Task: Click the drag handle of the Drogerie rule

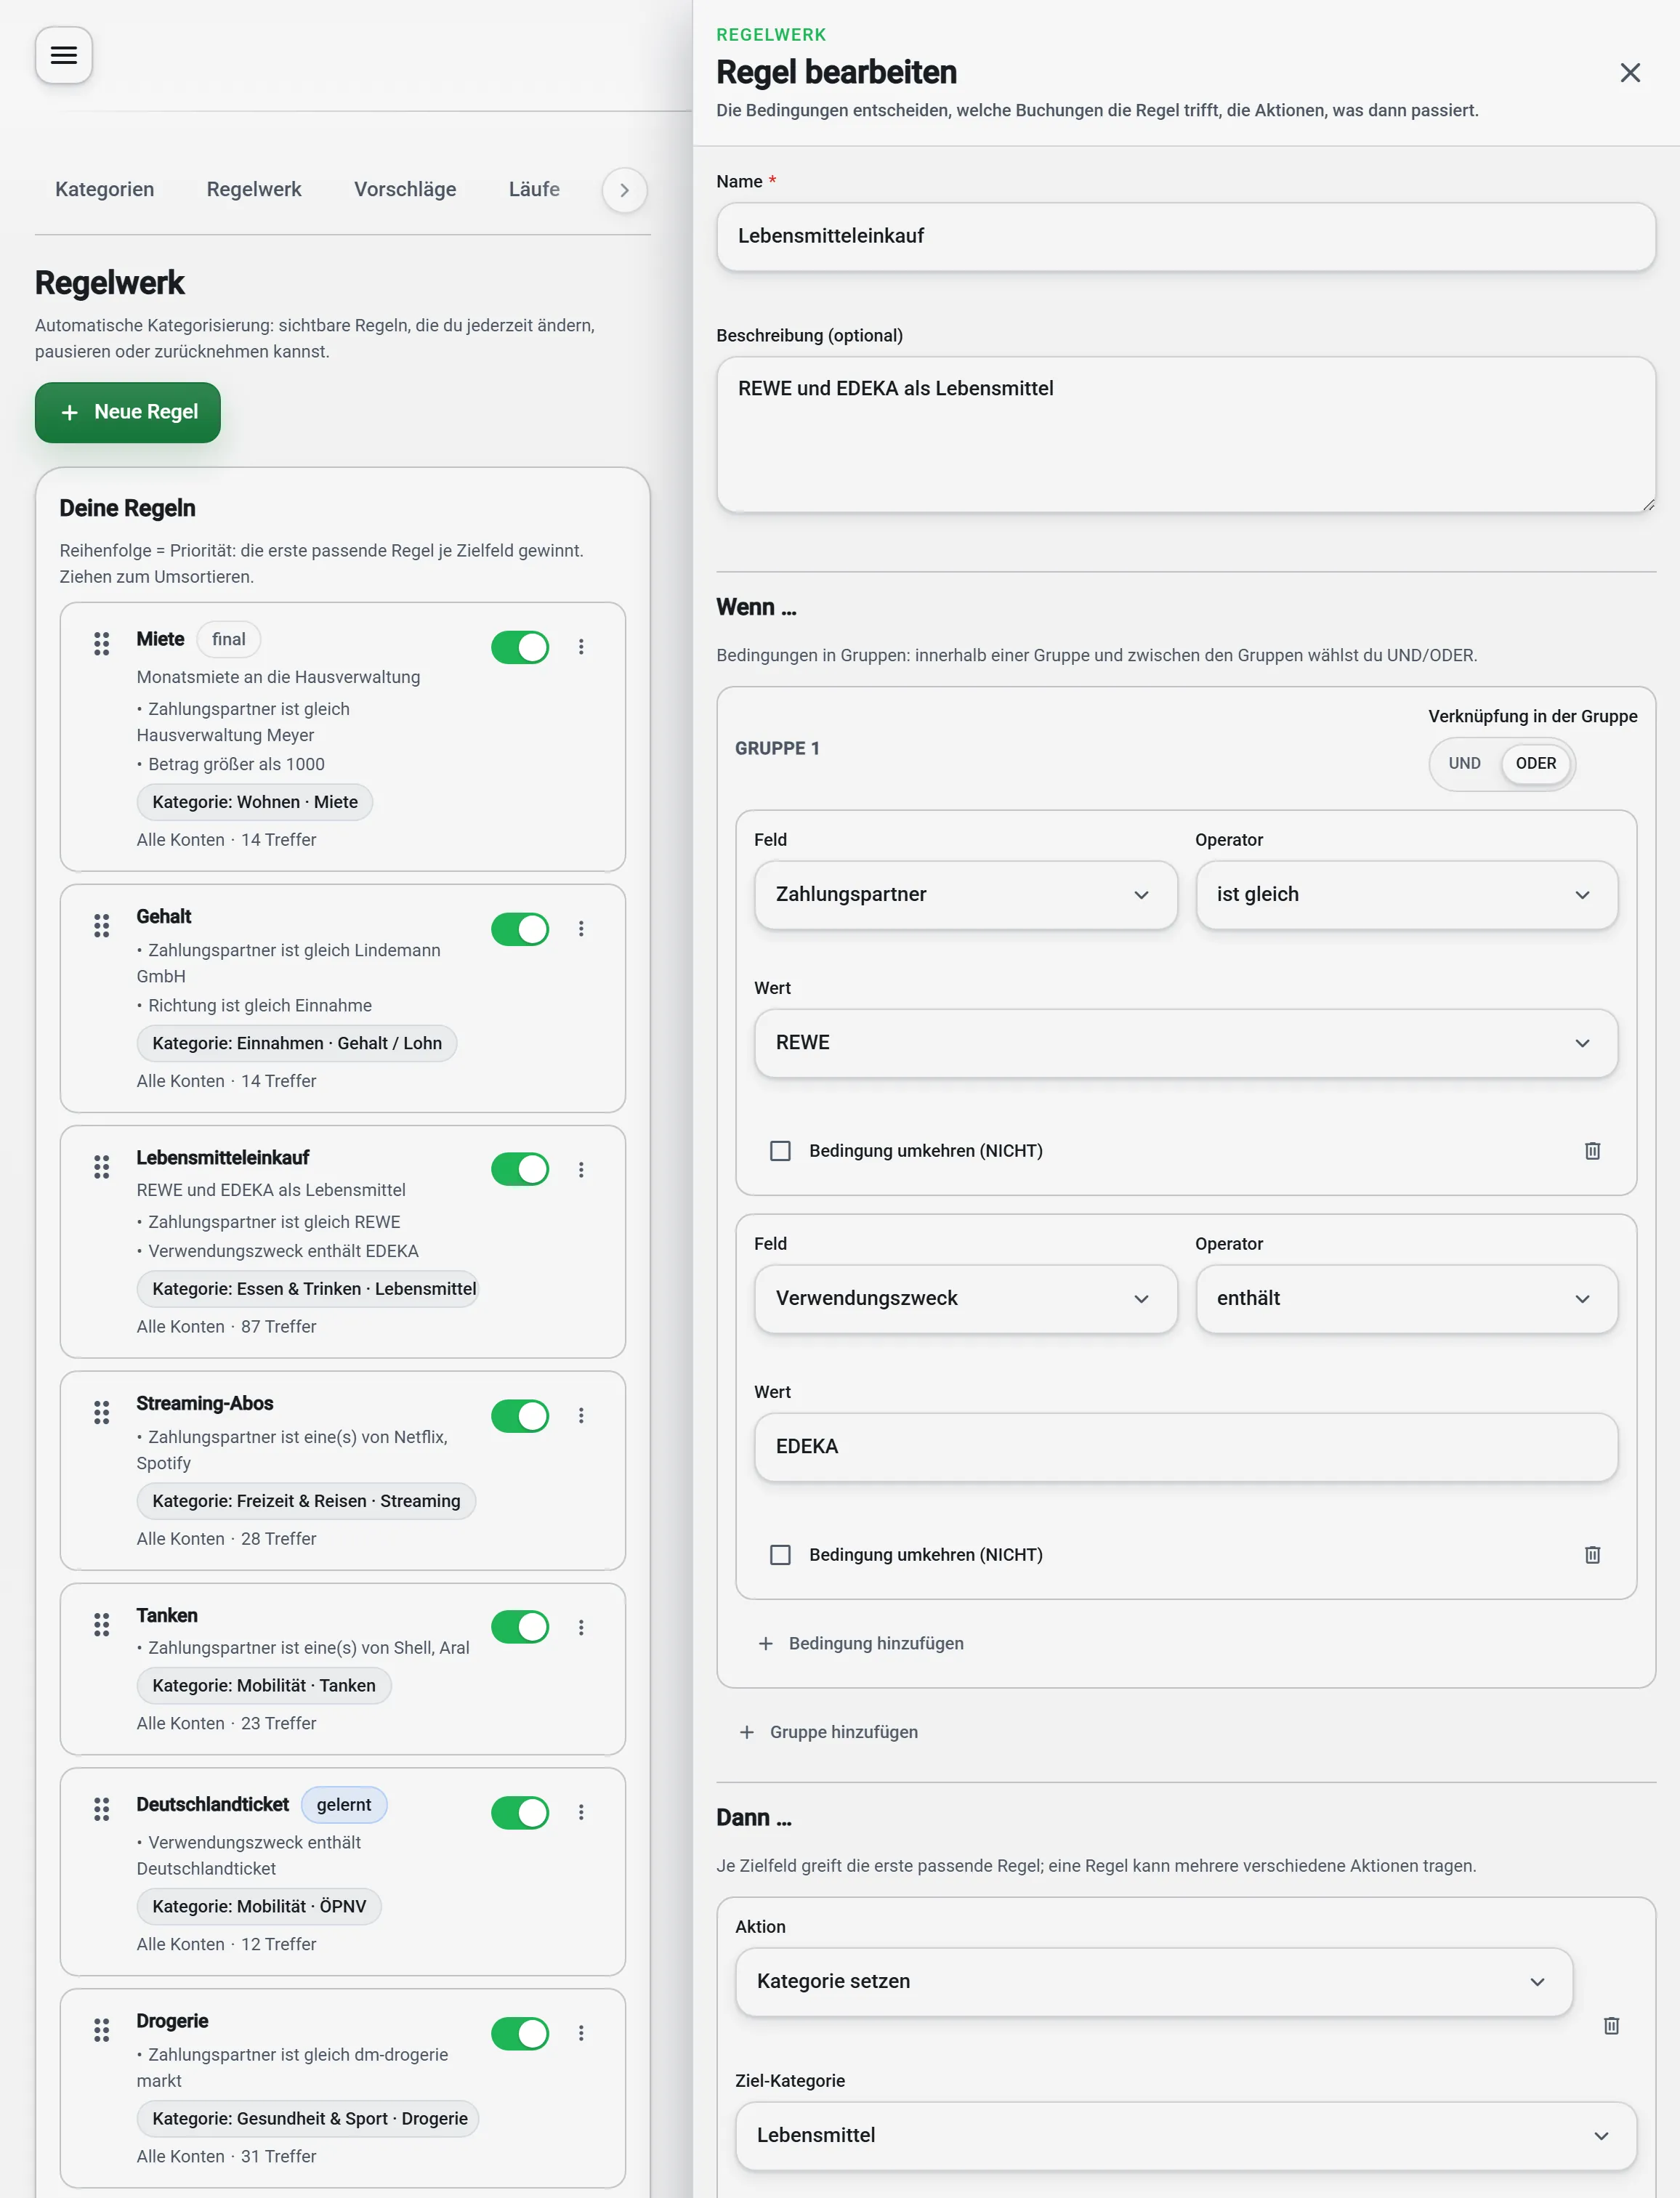Action: click(102, 2031)
